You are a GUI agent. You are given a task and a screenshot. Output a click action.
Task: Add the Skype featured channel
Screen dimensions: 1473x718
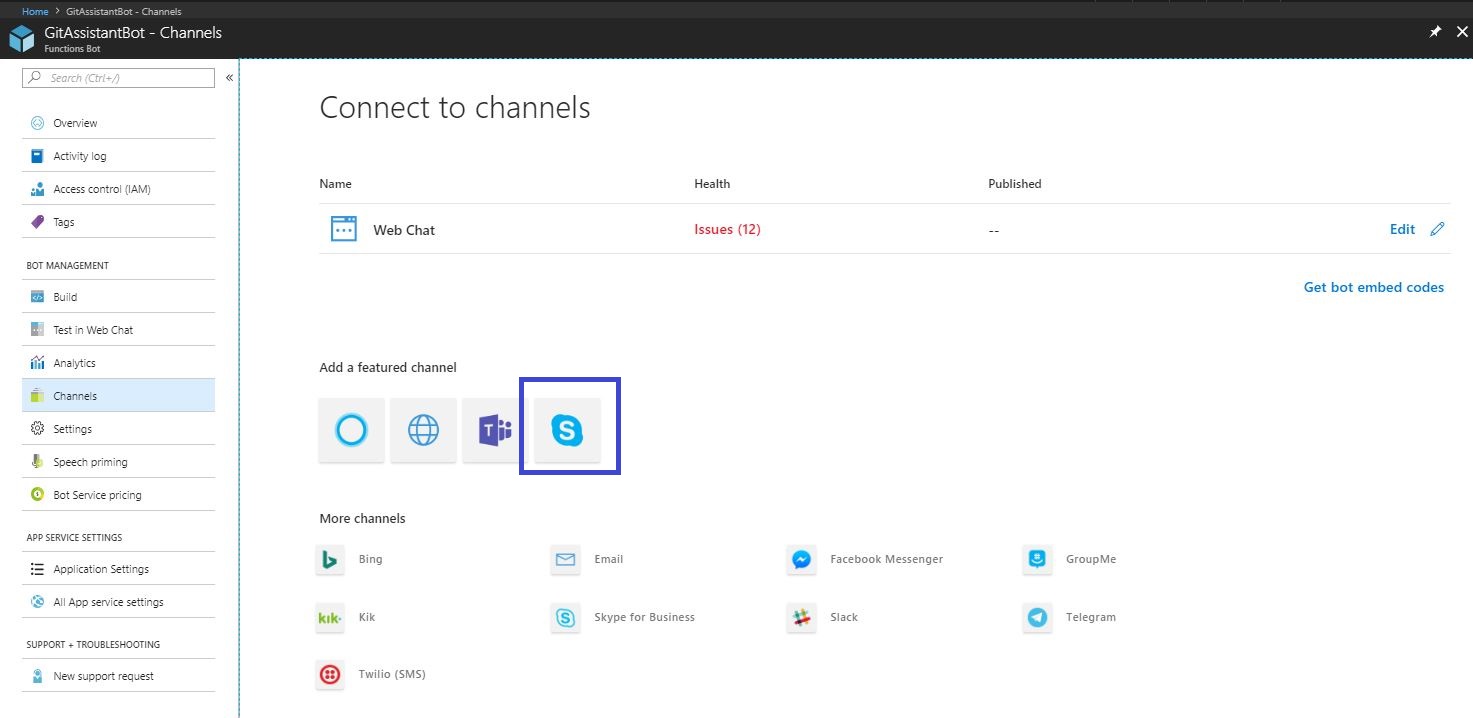567,430
